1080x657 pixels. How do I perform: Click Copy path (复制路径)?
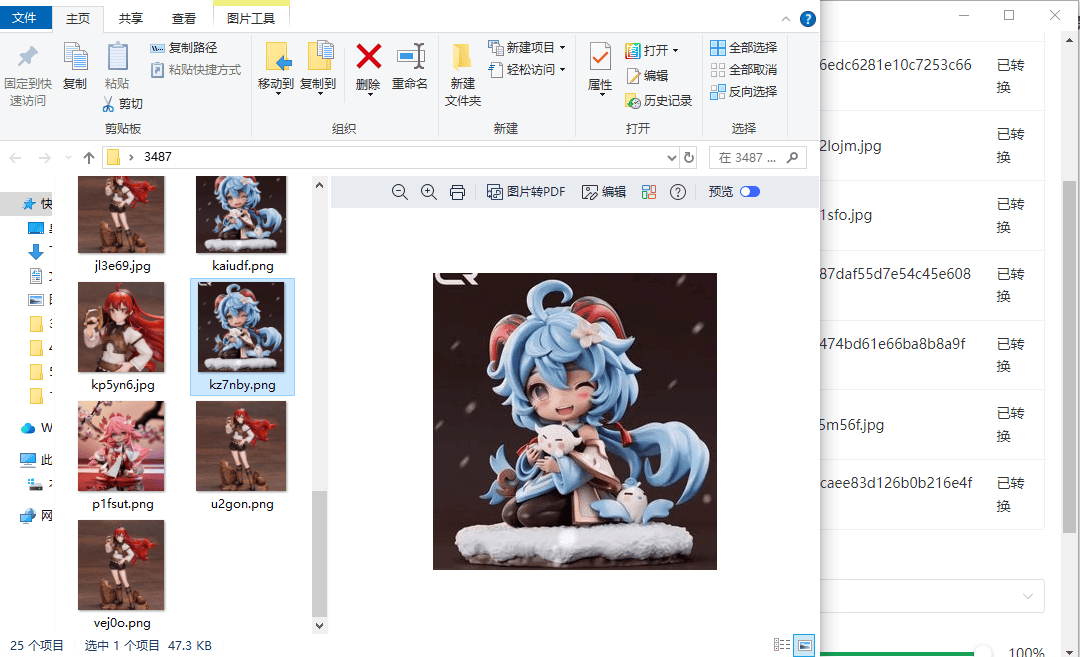click(x=184, y=48)
